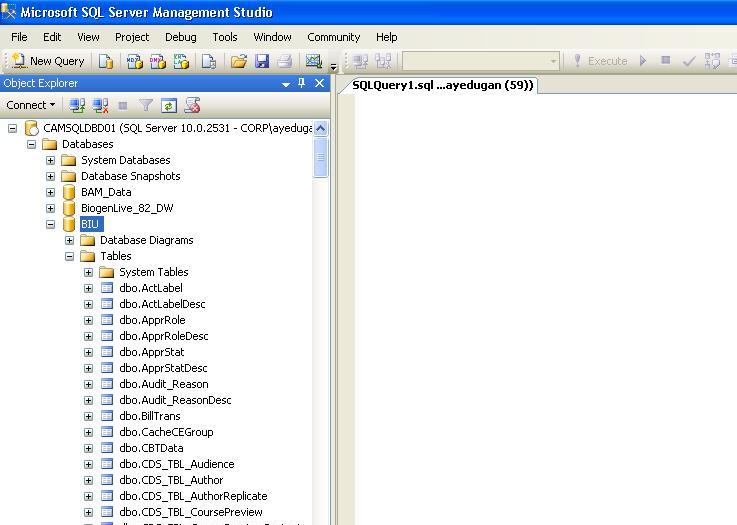The image size is (737, 525).
Task: Select the BIU database
Action: point(90,224)
